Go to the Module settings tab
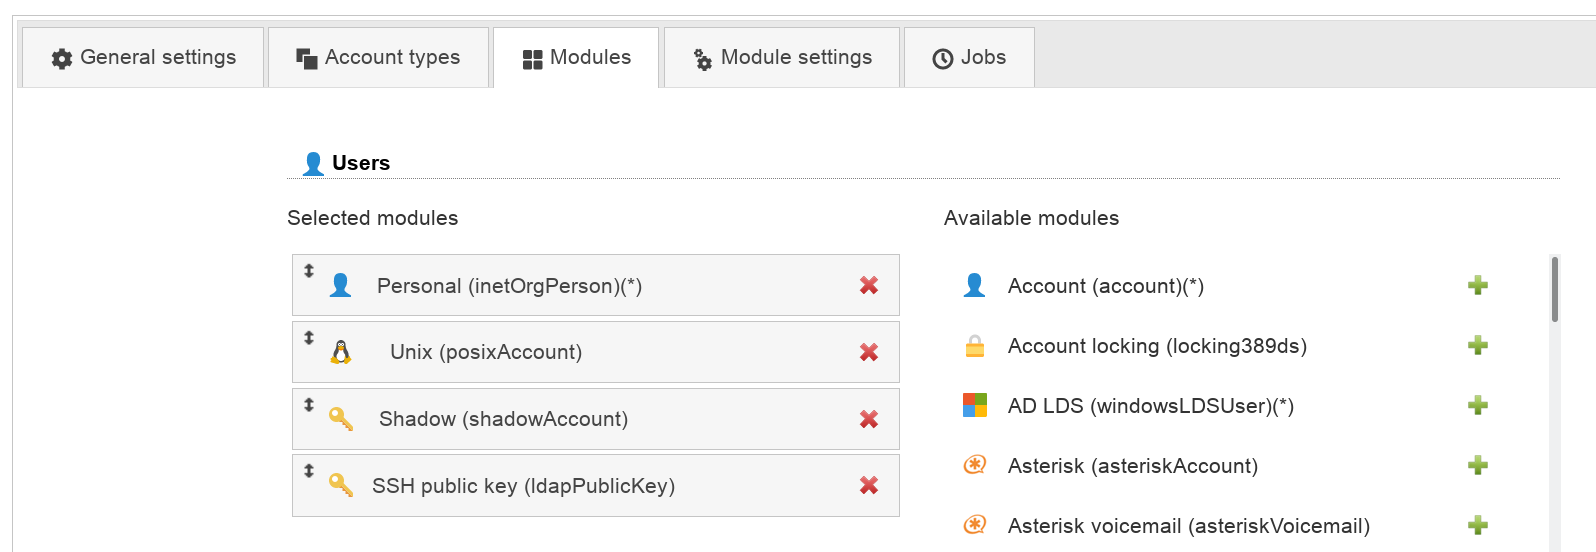 click(x=782, y=58)
